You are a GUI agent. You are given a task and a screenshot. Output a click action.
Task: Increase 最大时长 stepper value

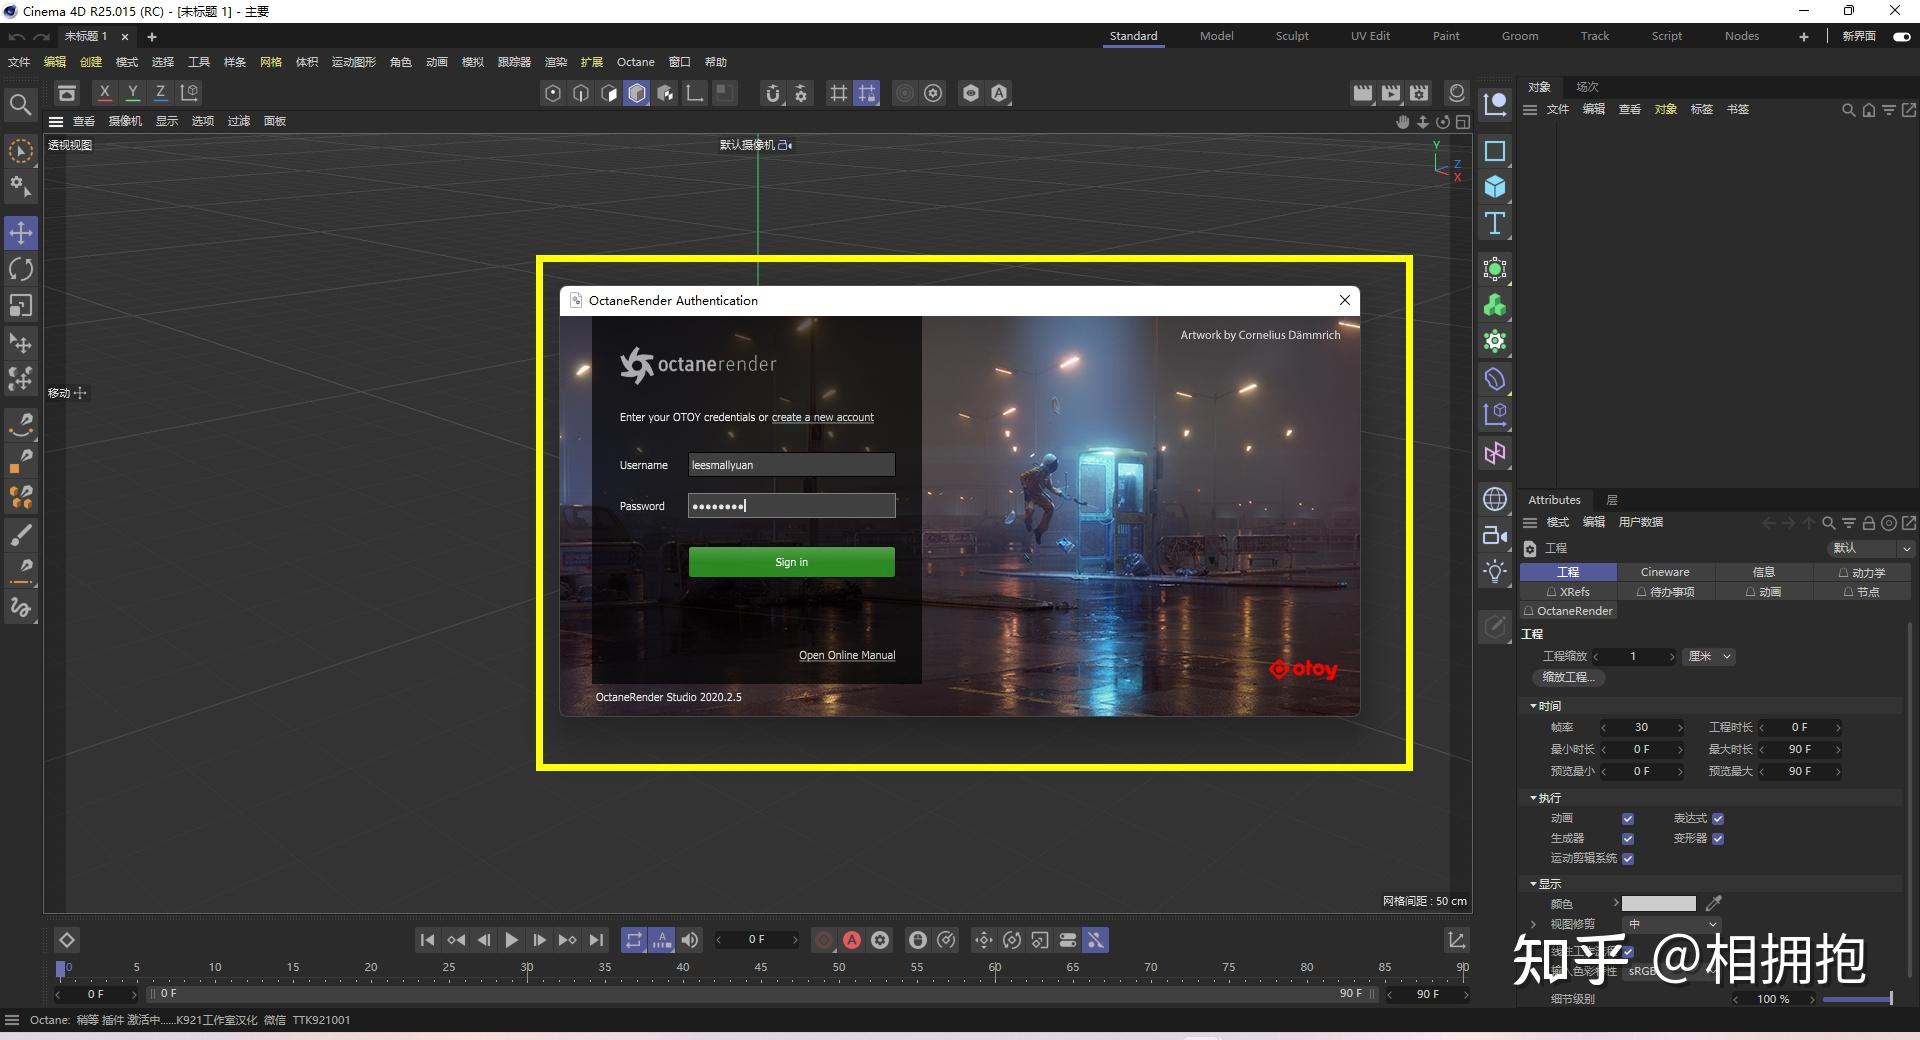pos(1838,749)
